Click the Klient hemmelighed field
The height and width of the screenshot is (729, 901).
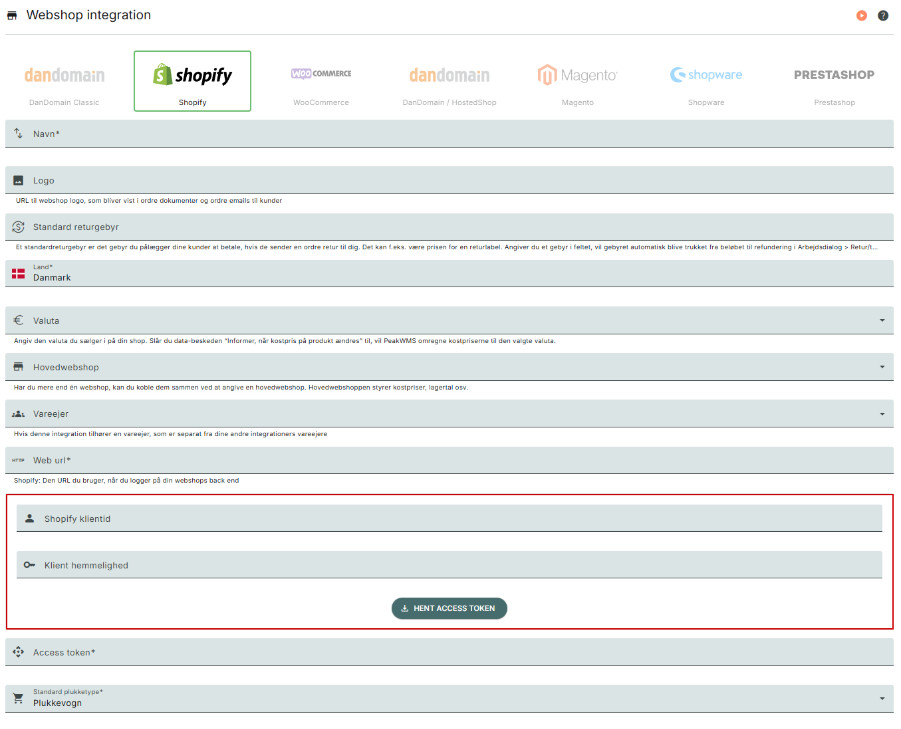[x=449, y=565]
